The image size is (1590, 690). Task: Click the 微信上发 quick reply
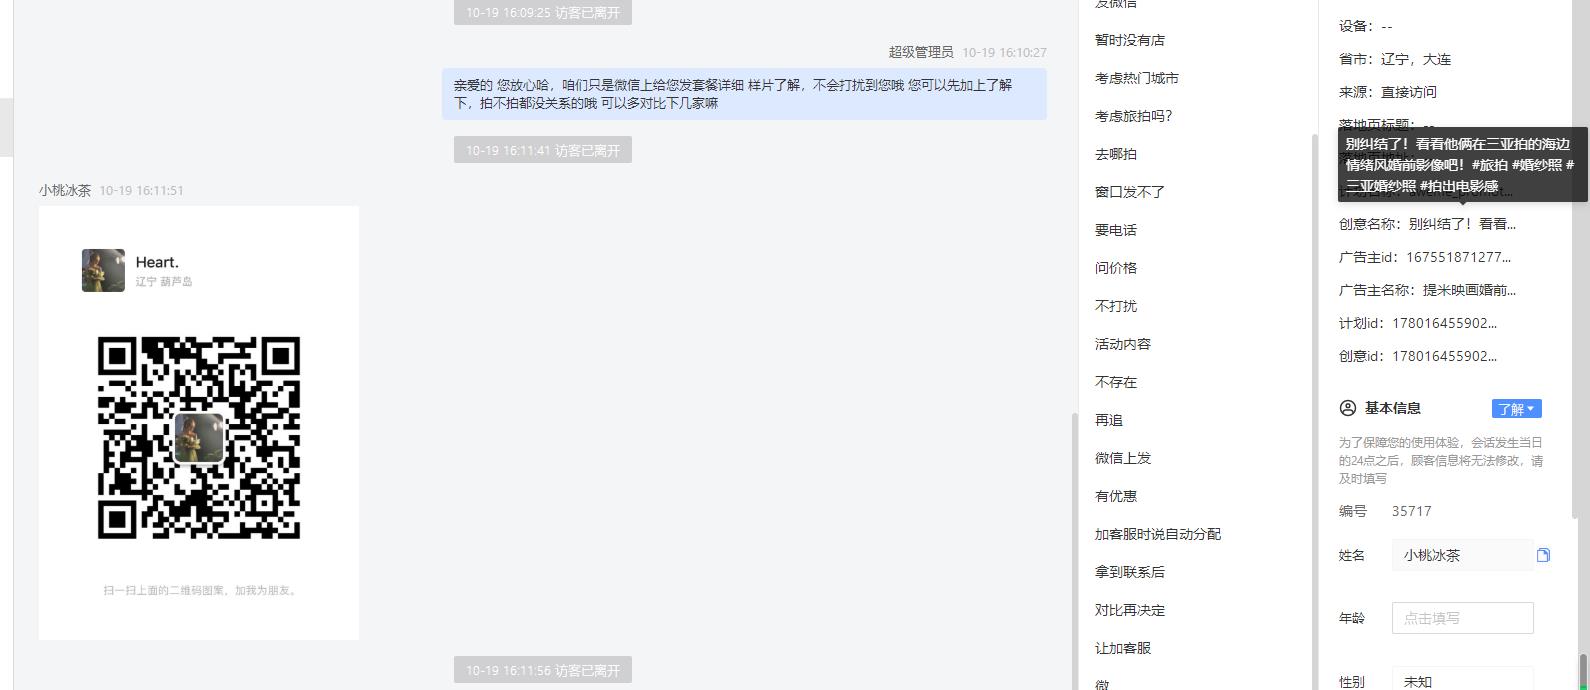pyautogui.click(x=1123, y=458)
